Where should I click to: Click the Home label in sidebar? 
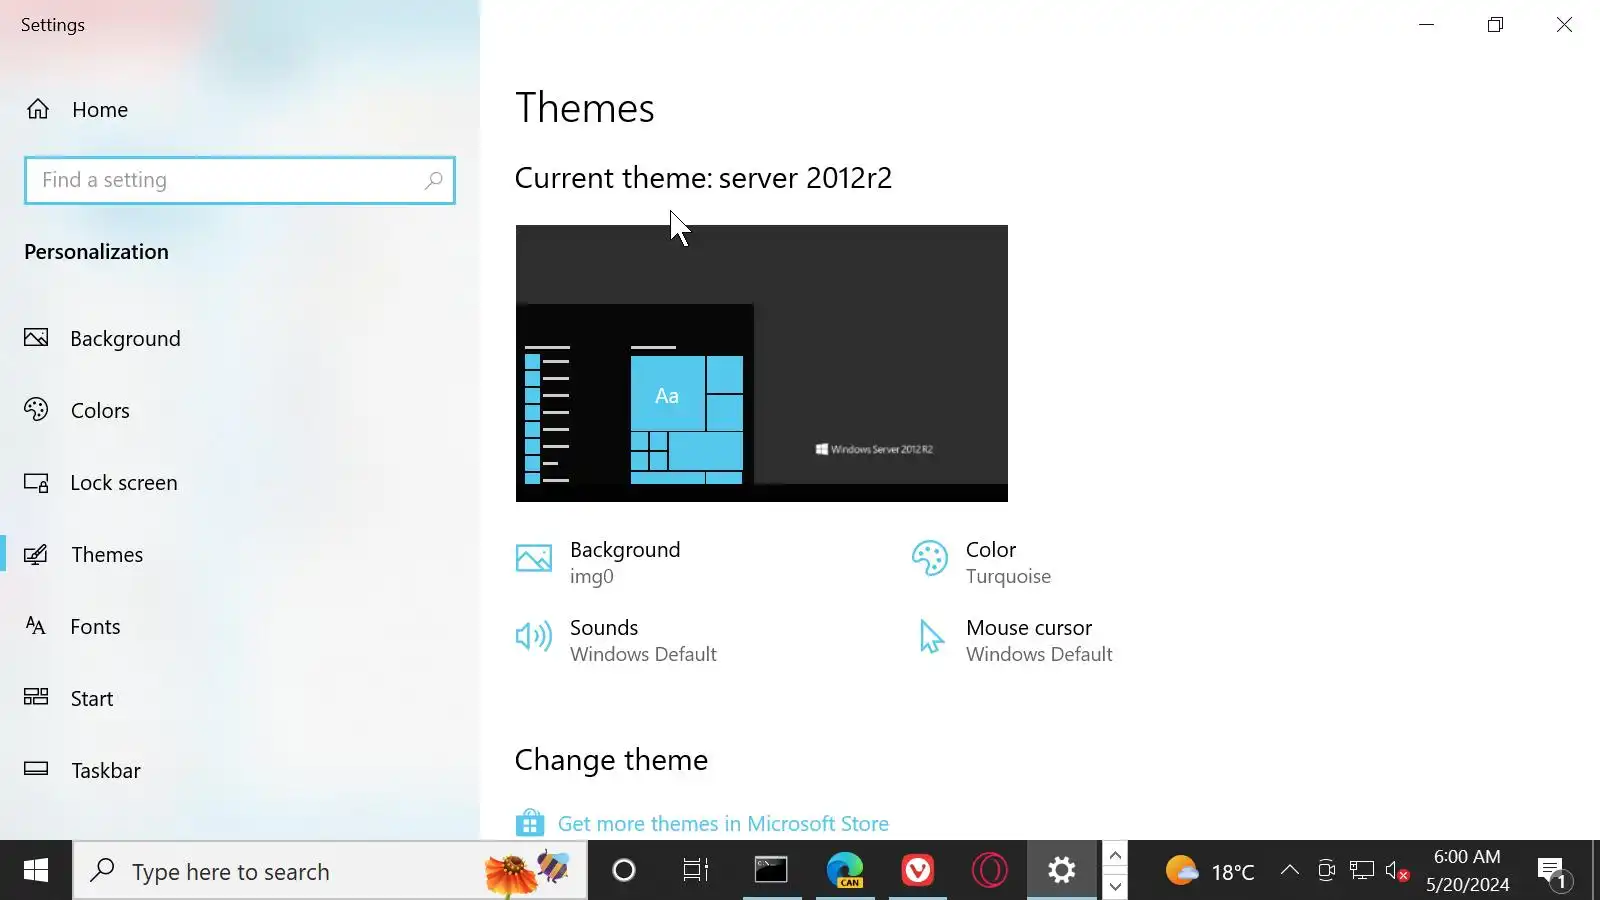click(100, 109)
